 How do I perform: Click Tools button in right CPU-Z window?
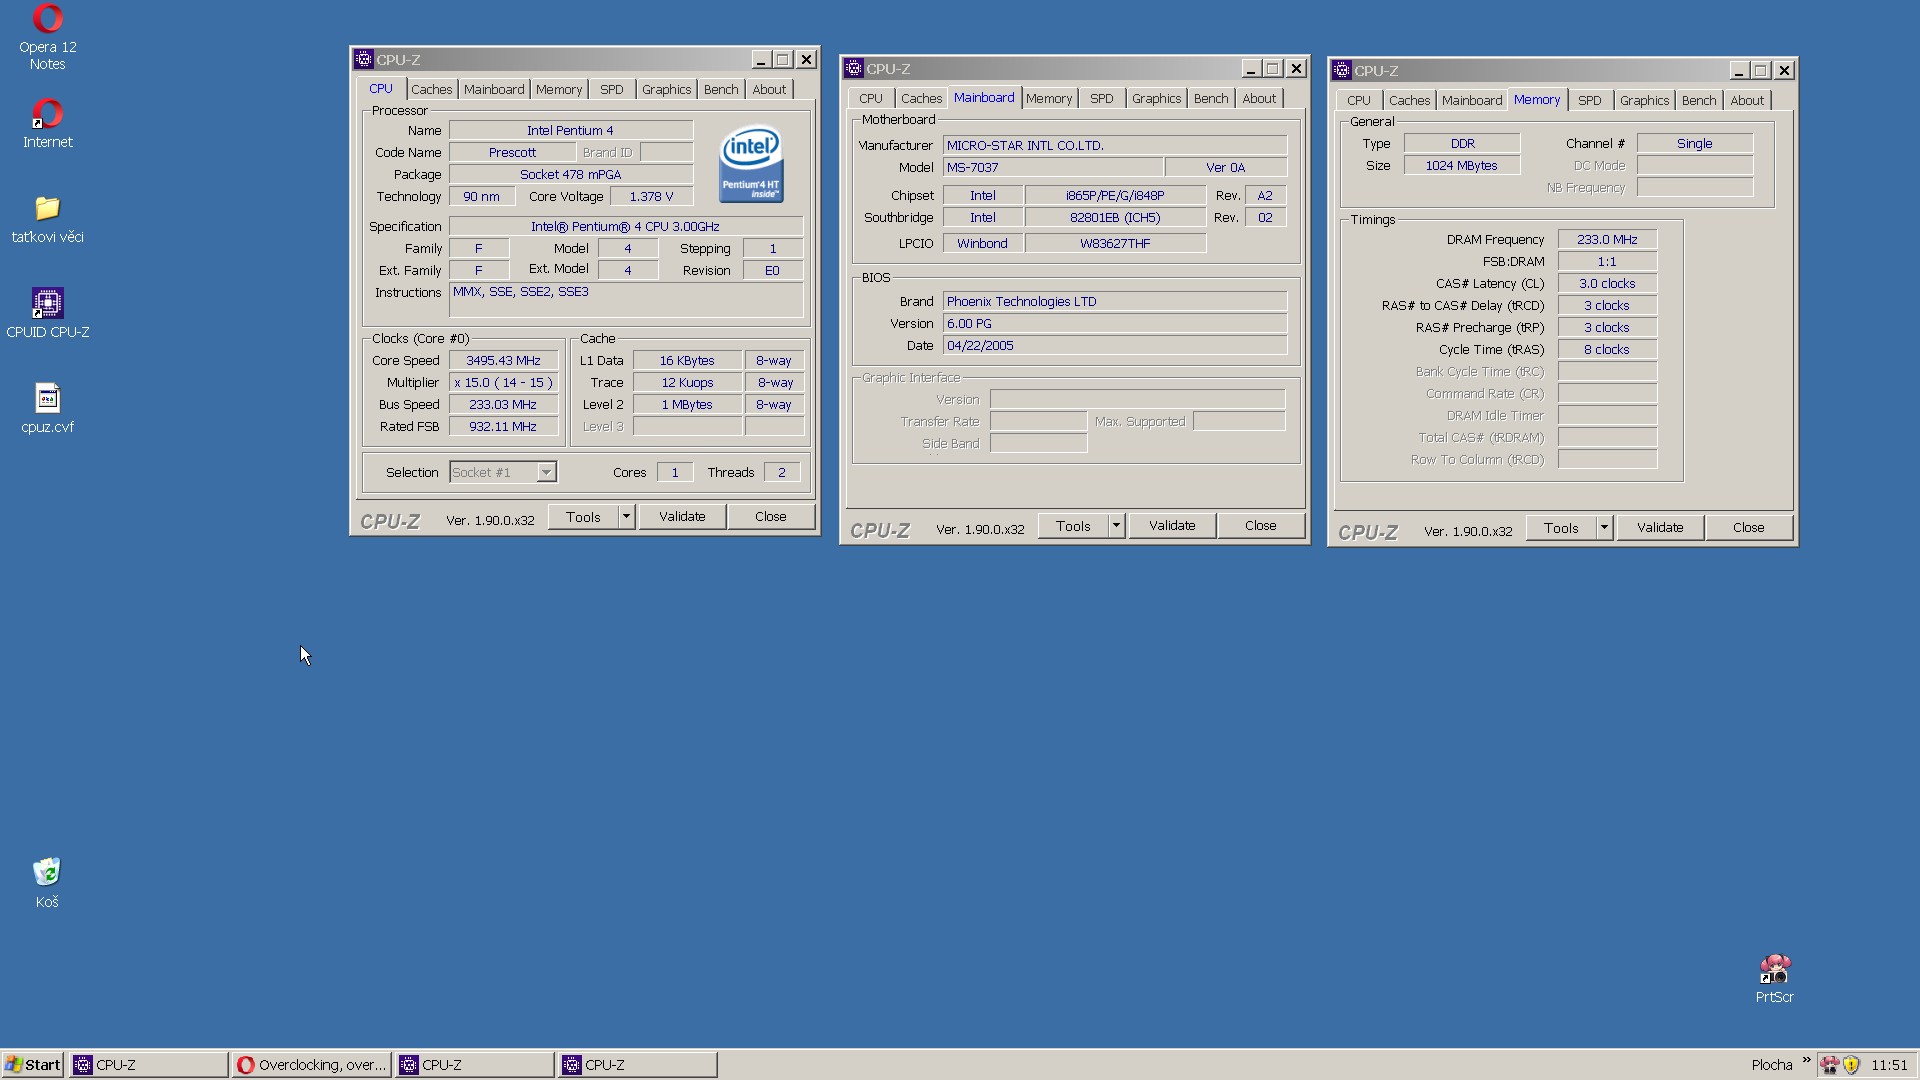coord(1562,528)
